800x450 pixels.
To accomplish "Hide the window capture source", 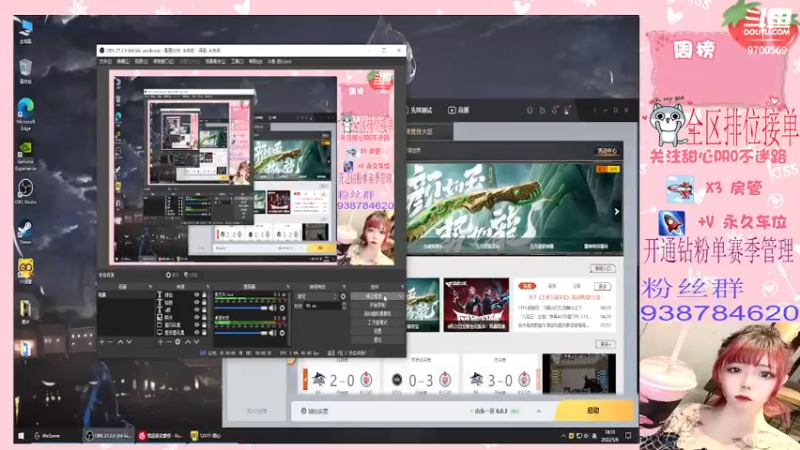I will pos(196,324).
